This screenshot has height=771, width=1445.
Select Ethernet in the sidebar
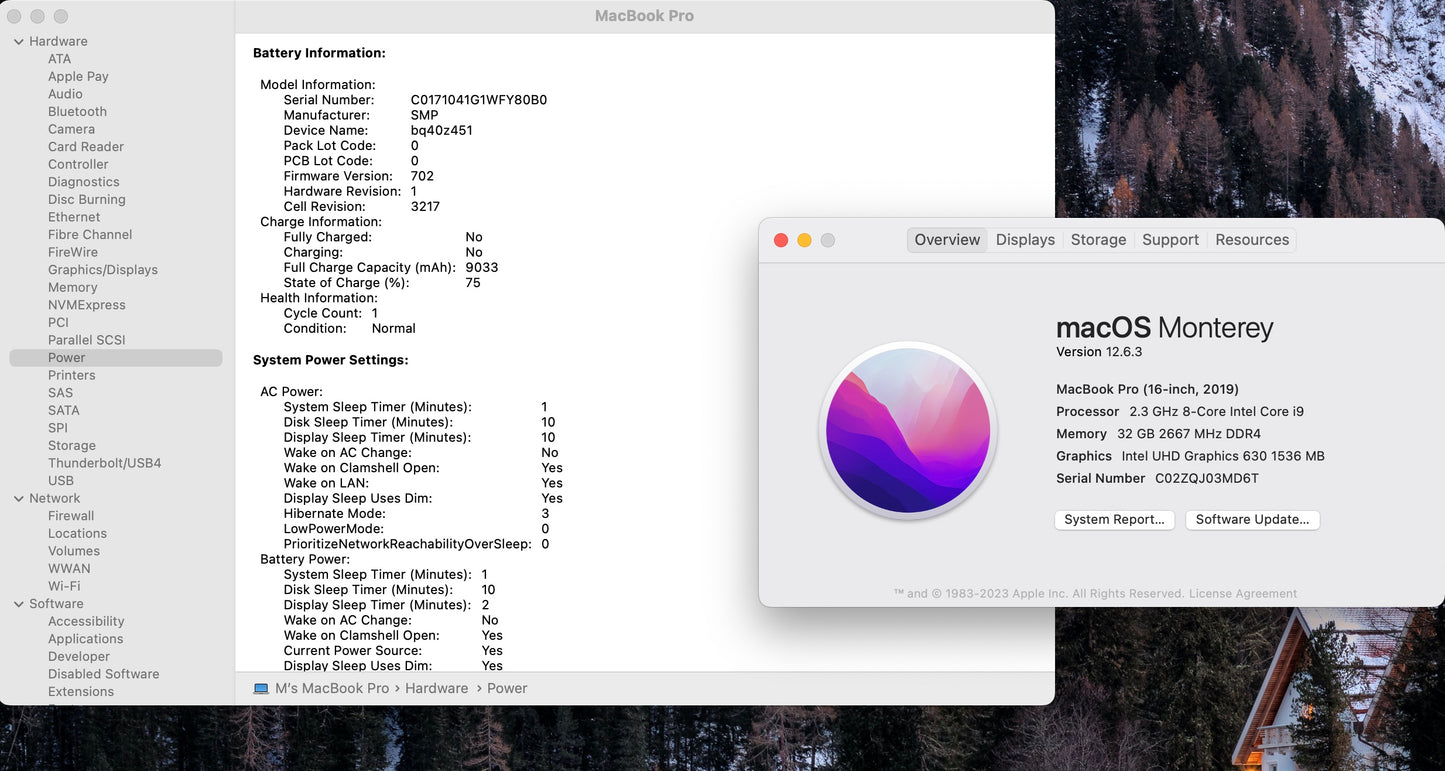pos(74,217)
